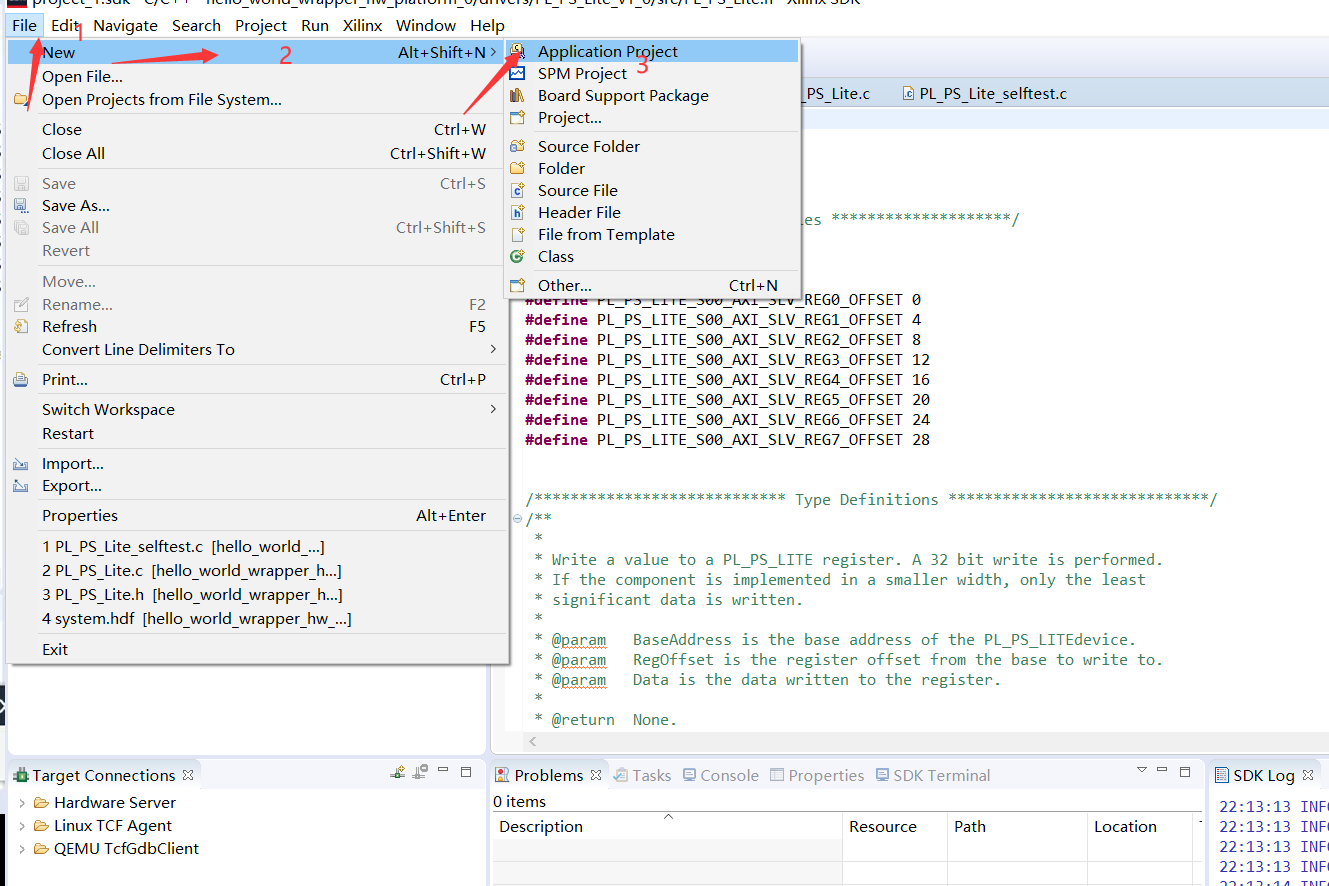Choose Application Project from the New submenu

(652, 51)
